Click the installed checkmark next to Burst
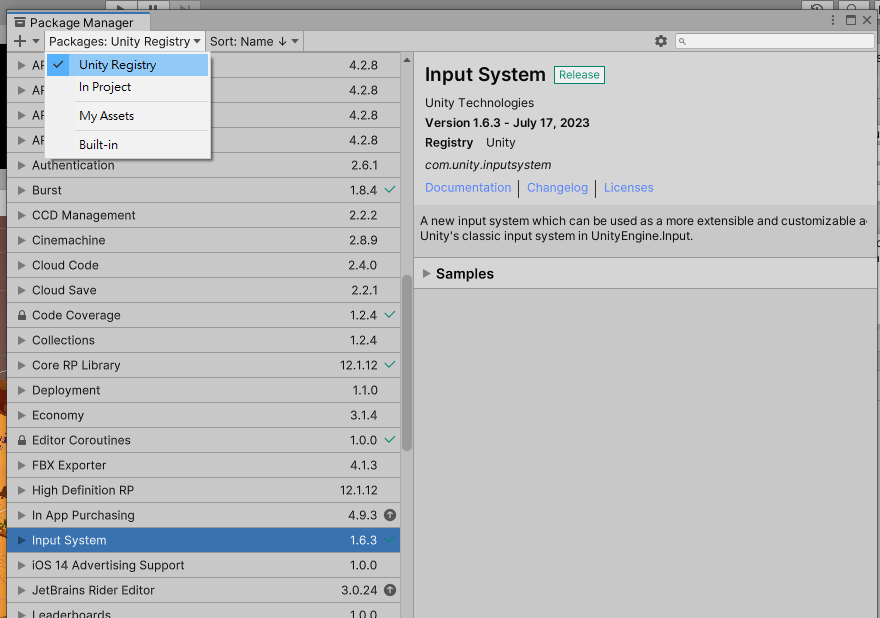880x618 pixels. coord(389,190)
